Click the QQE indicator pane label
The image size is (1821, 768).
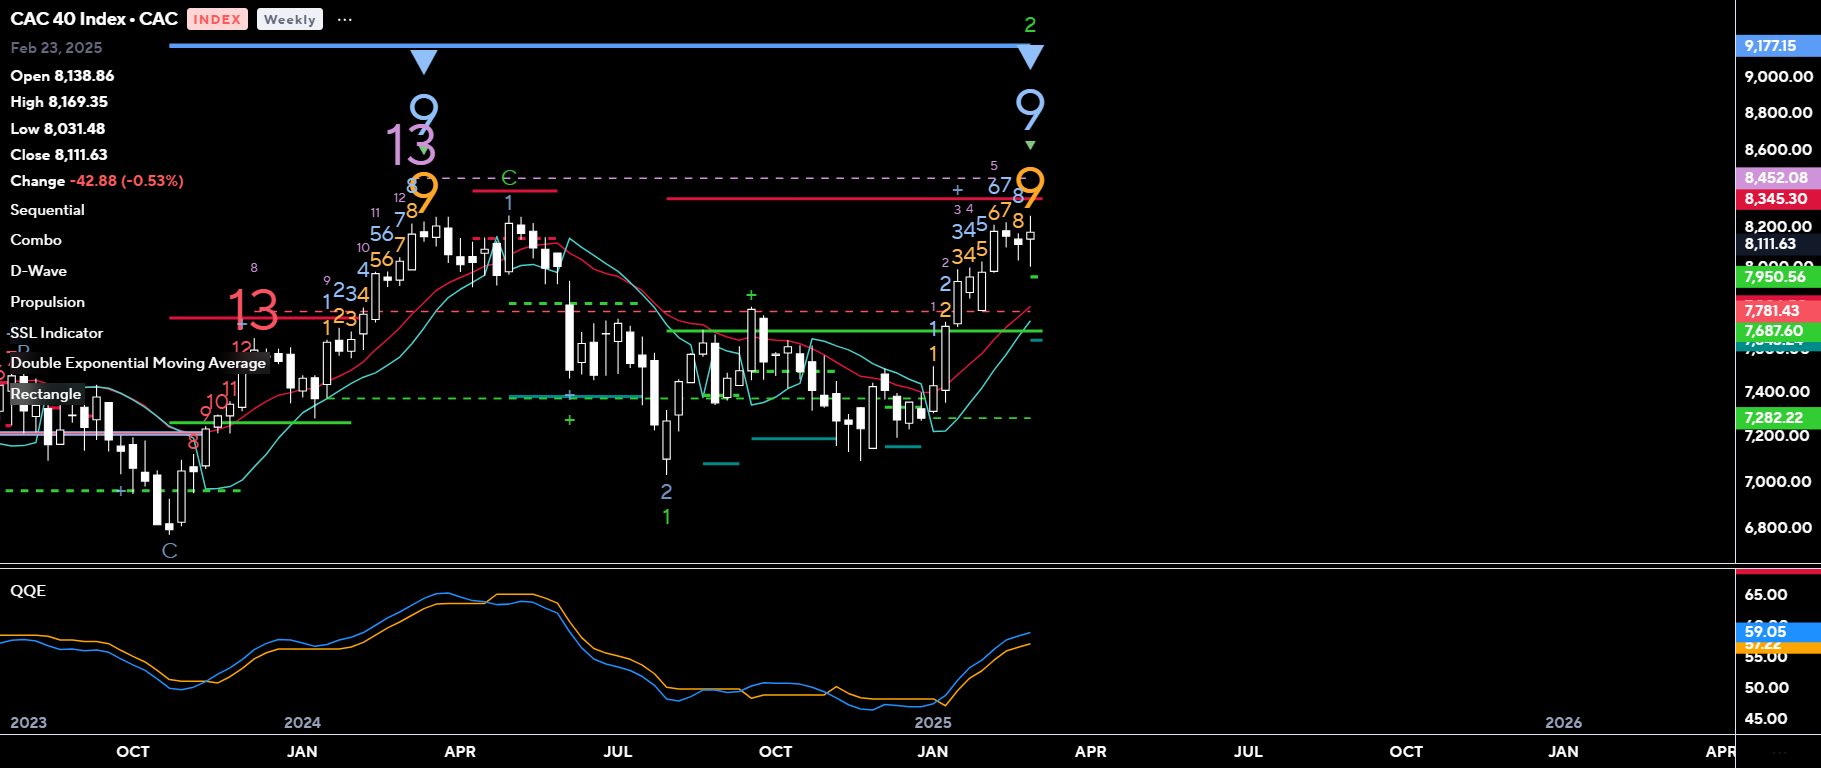pos(28,591)
